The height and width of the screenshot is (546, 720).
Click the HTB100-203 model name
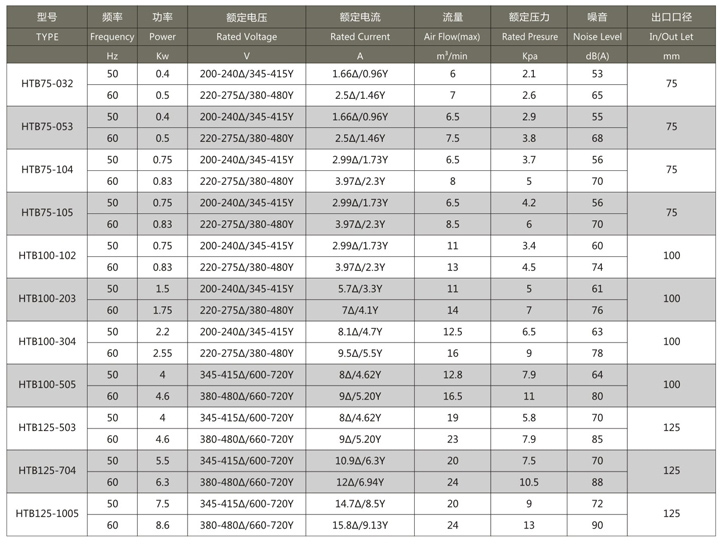(47, 298)
